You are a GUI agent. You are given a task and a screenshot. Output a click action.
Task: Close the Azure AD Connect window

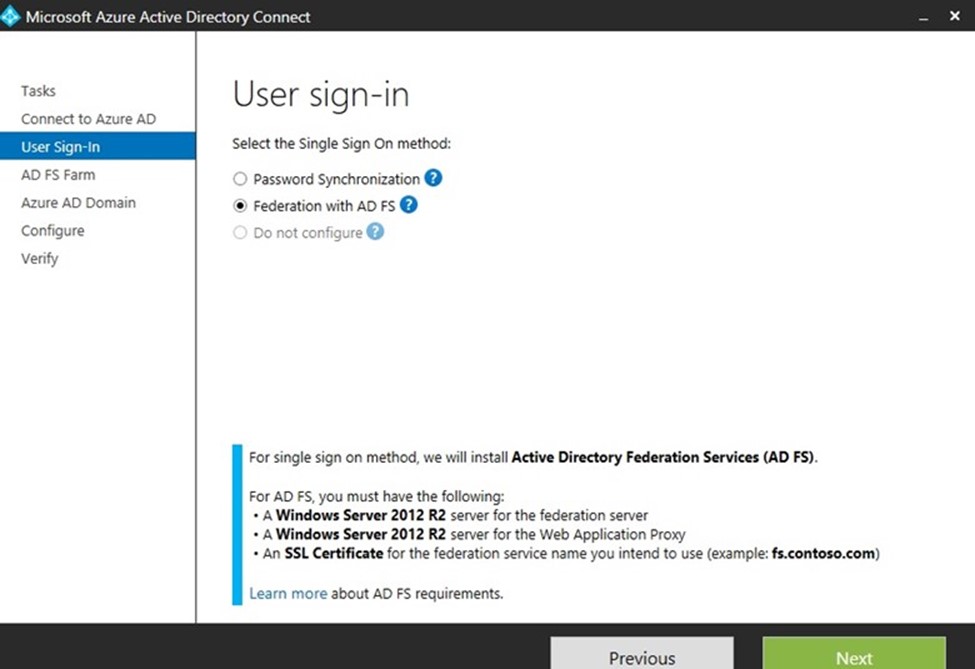click(x=955, y=16)
